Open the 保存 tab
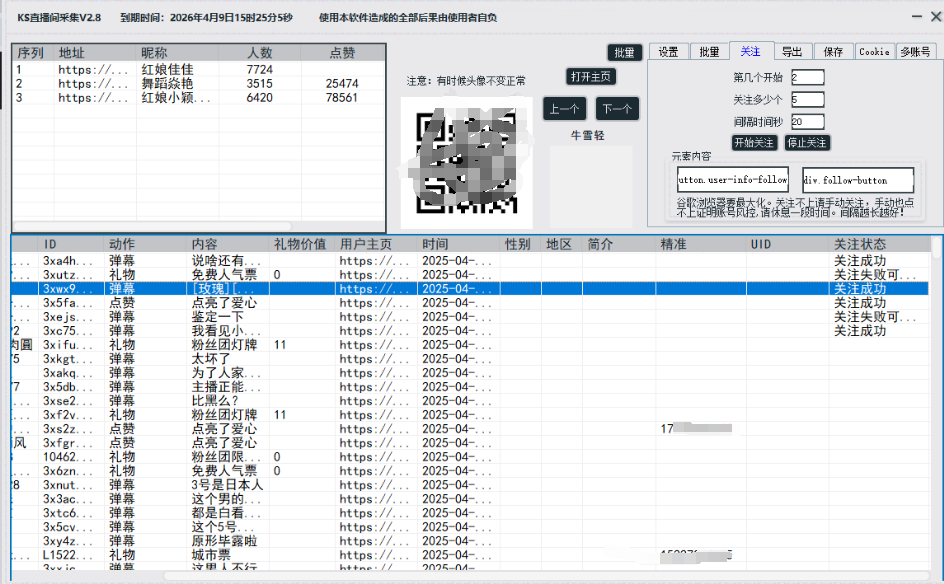This screenshot has height=584, width=944. click(833, 52)
